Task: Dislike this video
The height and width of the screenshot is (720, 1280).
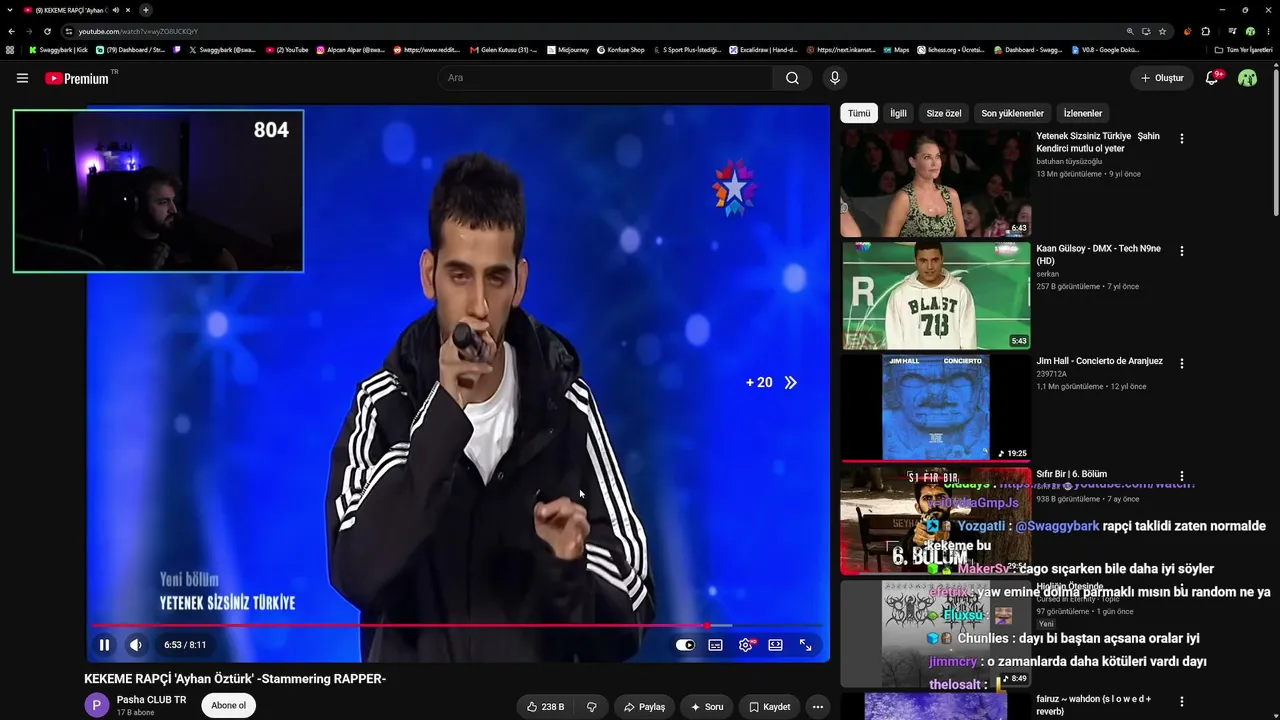Action: pyautogui.click(x=591, y=707)
